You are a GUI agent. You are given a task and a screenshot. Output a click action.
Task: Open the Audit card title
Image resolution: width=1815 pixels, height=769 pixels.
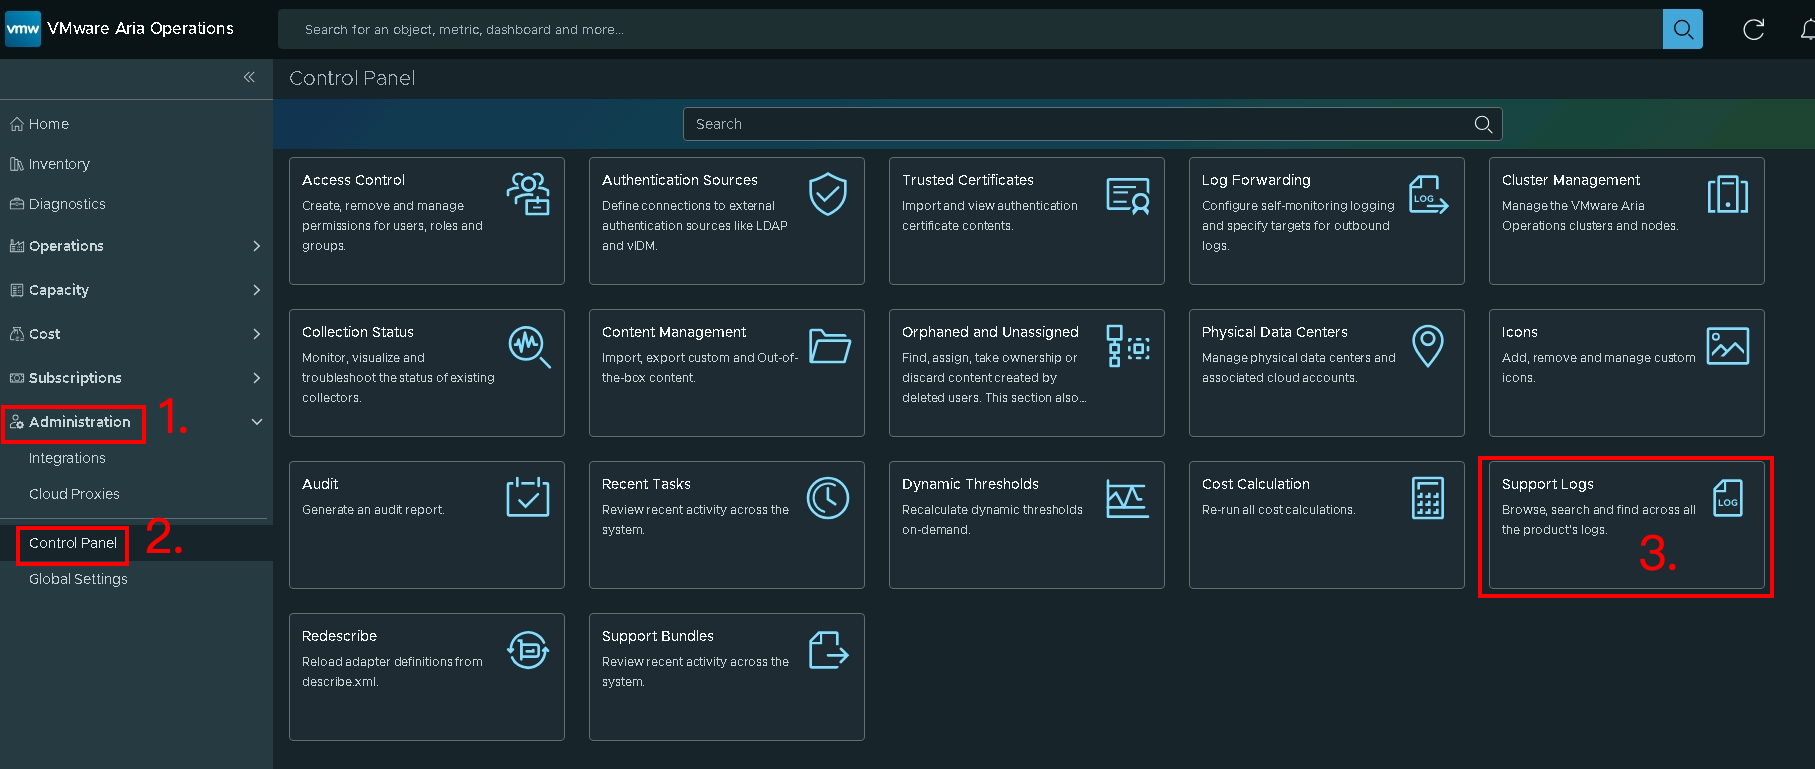coord(320,484)
